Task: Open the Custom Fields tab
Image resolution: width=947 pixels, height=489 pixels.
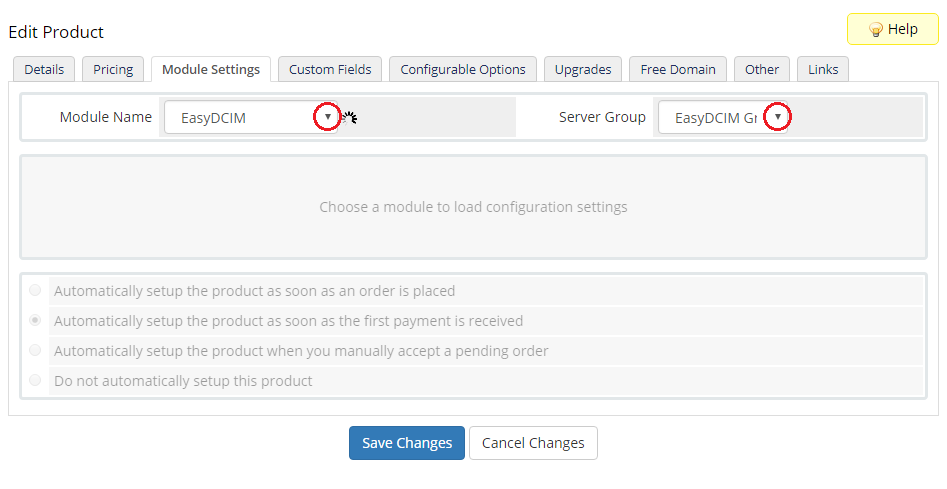Action: pyautogui.click(x=330, y=69)
